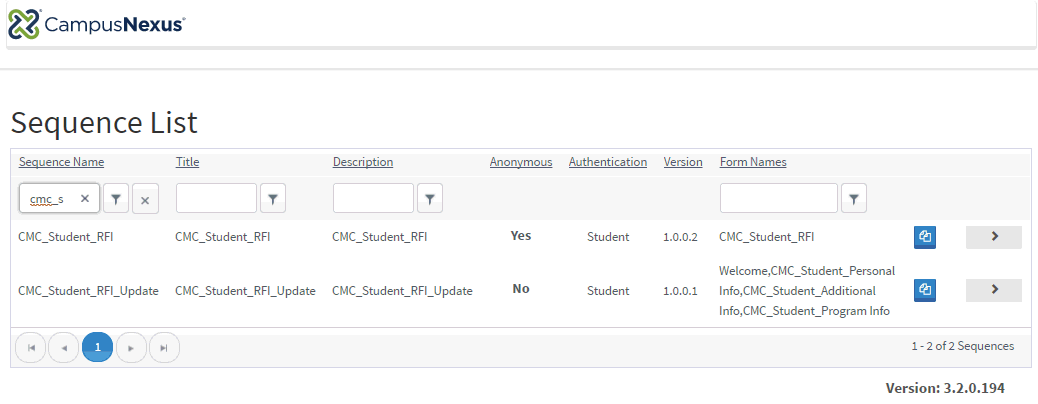The width and height of the screenshot is (1038, 404).
Task: Go to the first page of results
Action: tap(31, 347)
